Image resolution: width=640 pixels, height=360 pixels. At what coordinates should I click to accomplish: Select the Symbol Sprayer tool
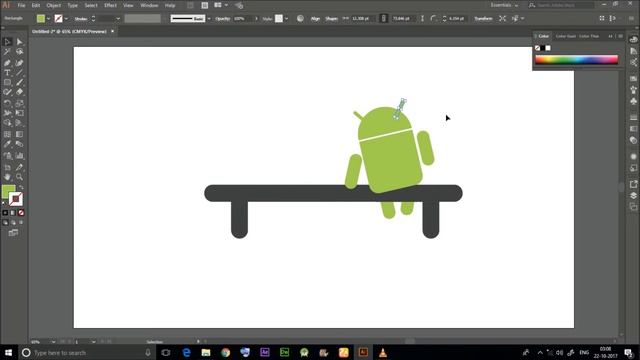tap(7, 156)
